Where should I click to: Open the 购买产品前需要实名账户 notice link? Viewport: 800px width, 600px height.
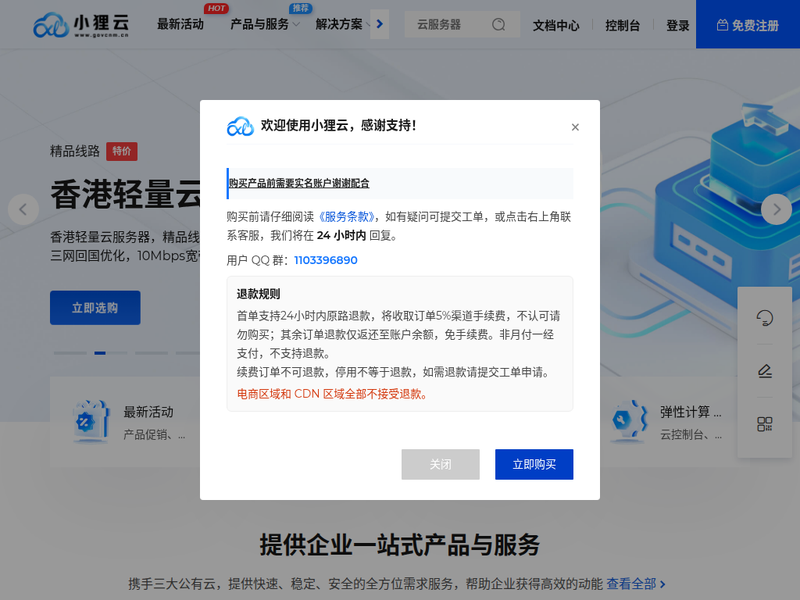coord(299,183)
